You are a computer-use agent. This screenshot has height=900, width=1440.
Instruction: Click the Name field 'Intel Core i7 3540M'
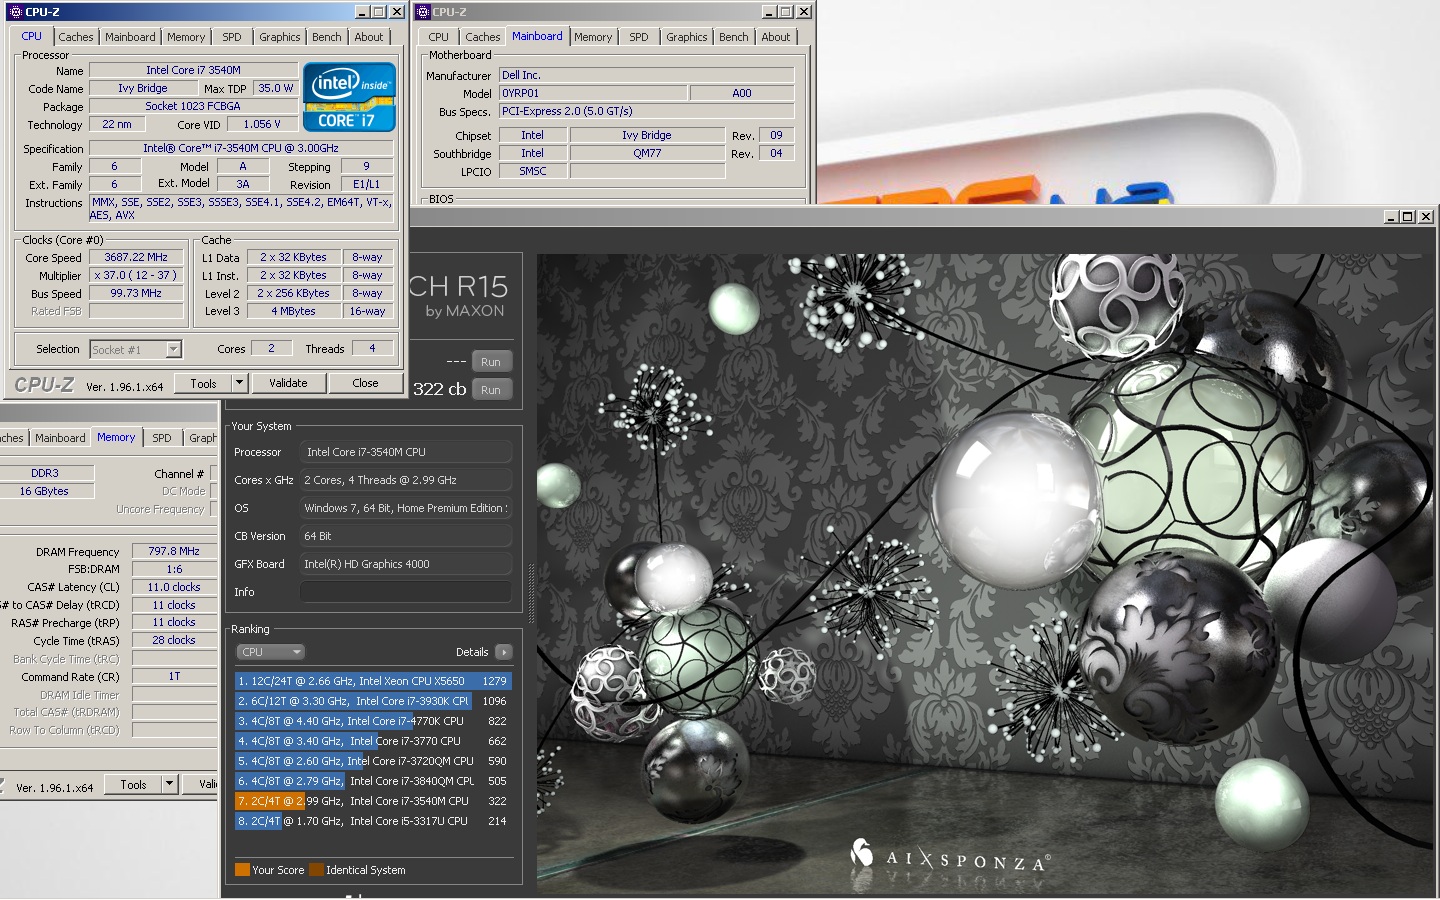tap(193, 70)
